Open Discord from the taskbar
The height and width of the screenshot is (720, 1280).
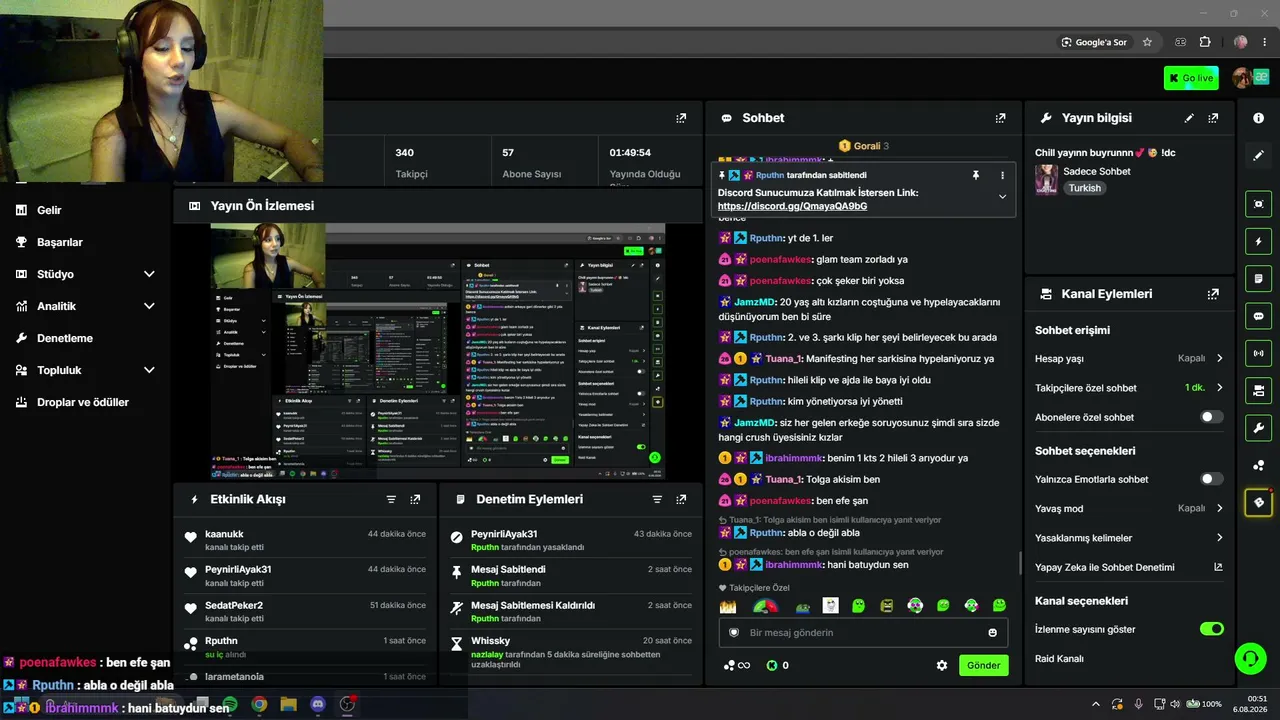tap(318, 704)
